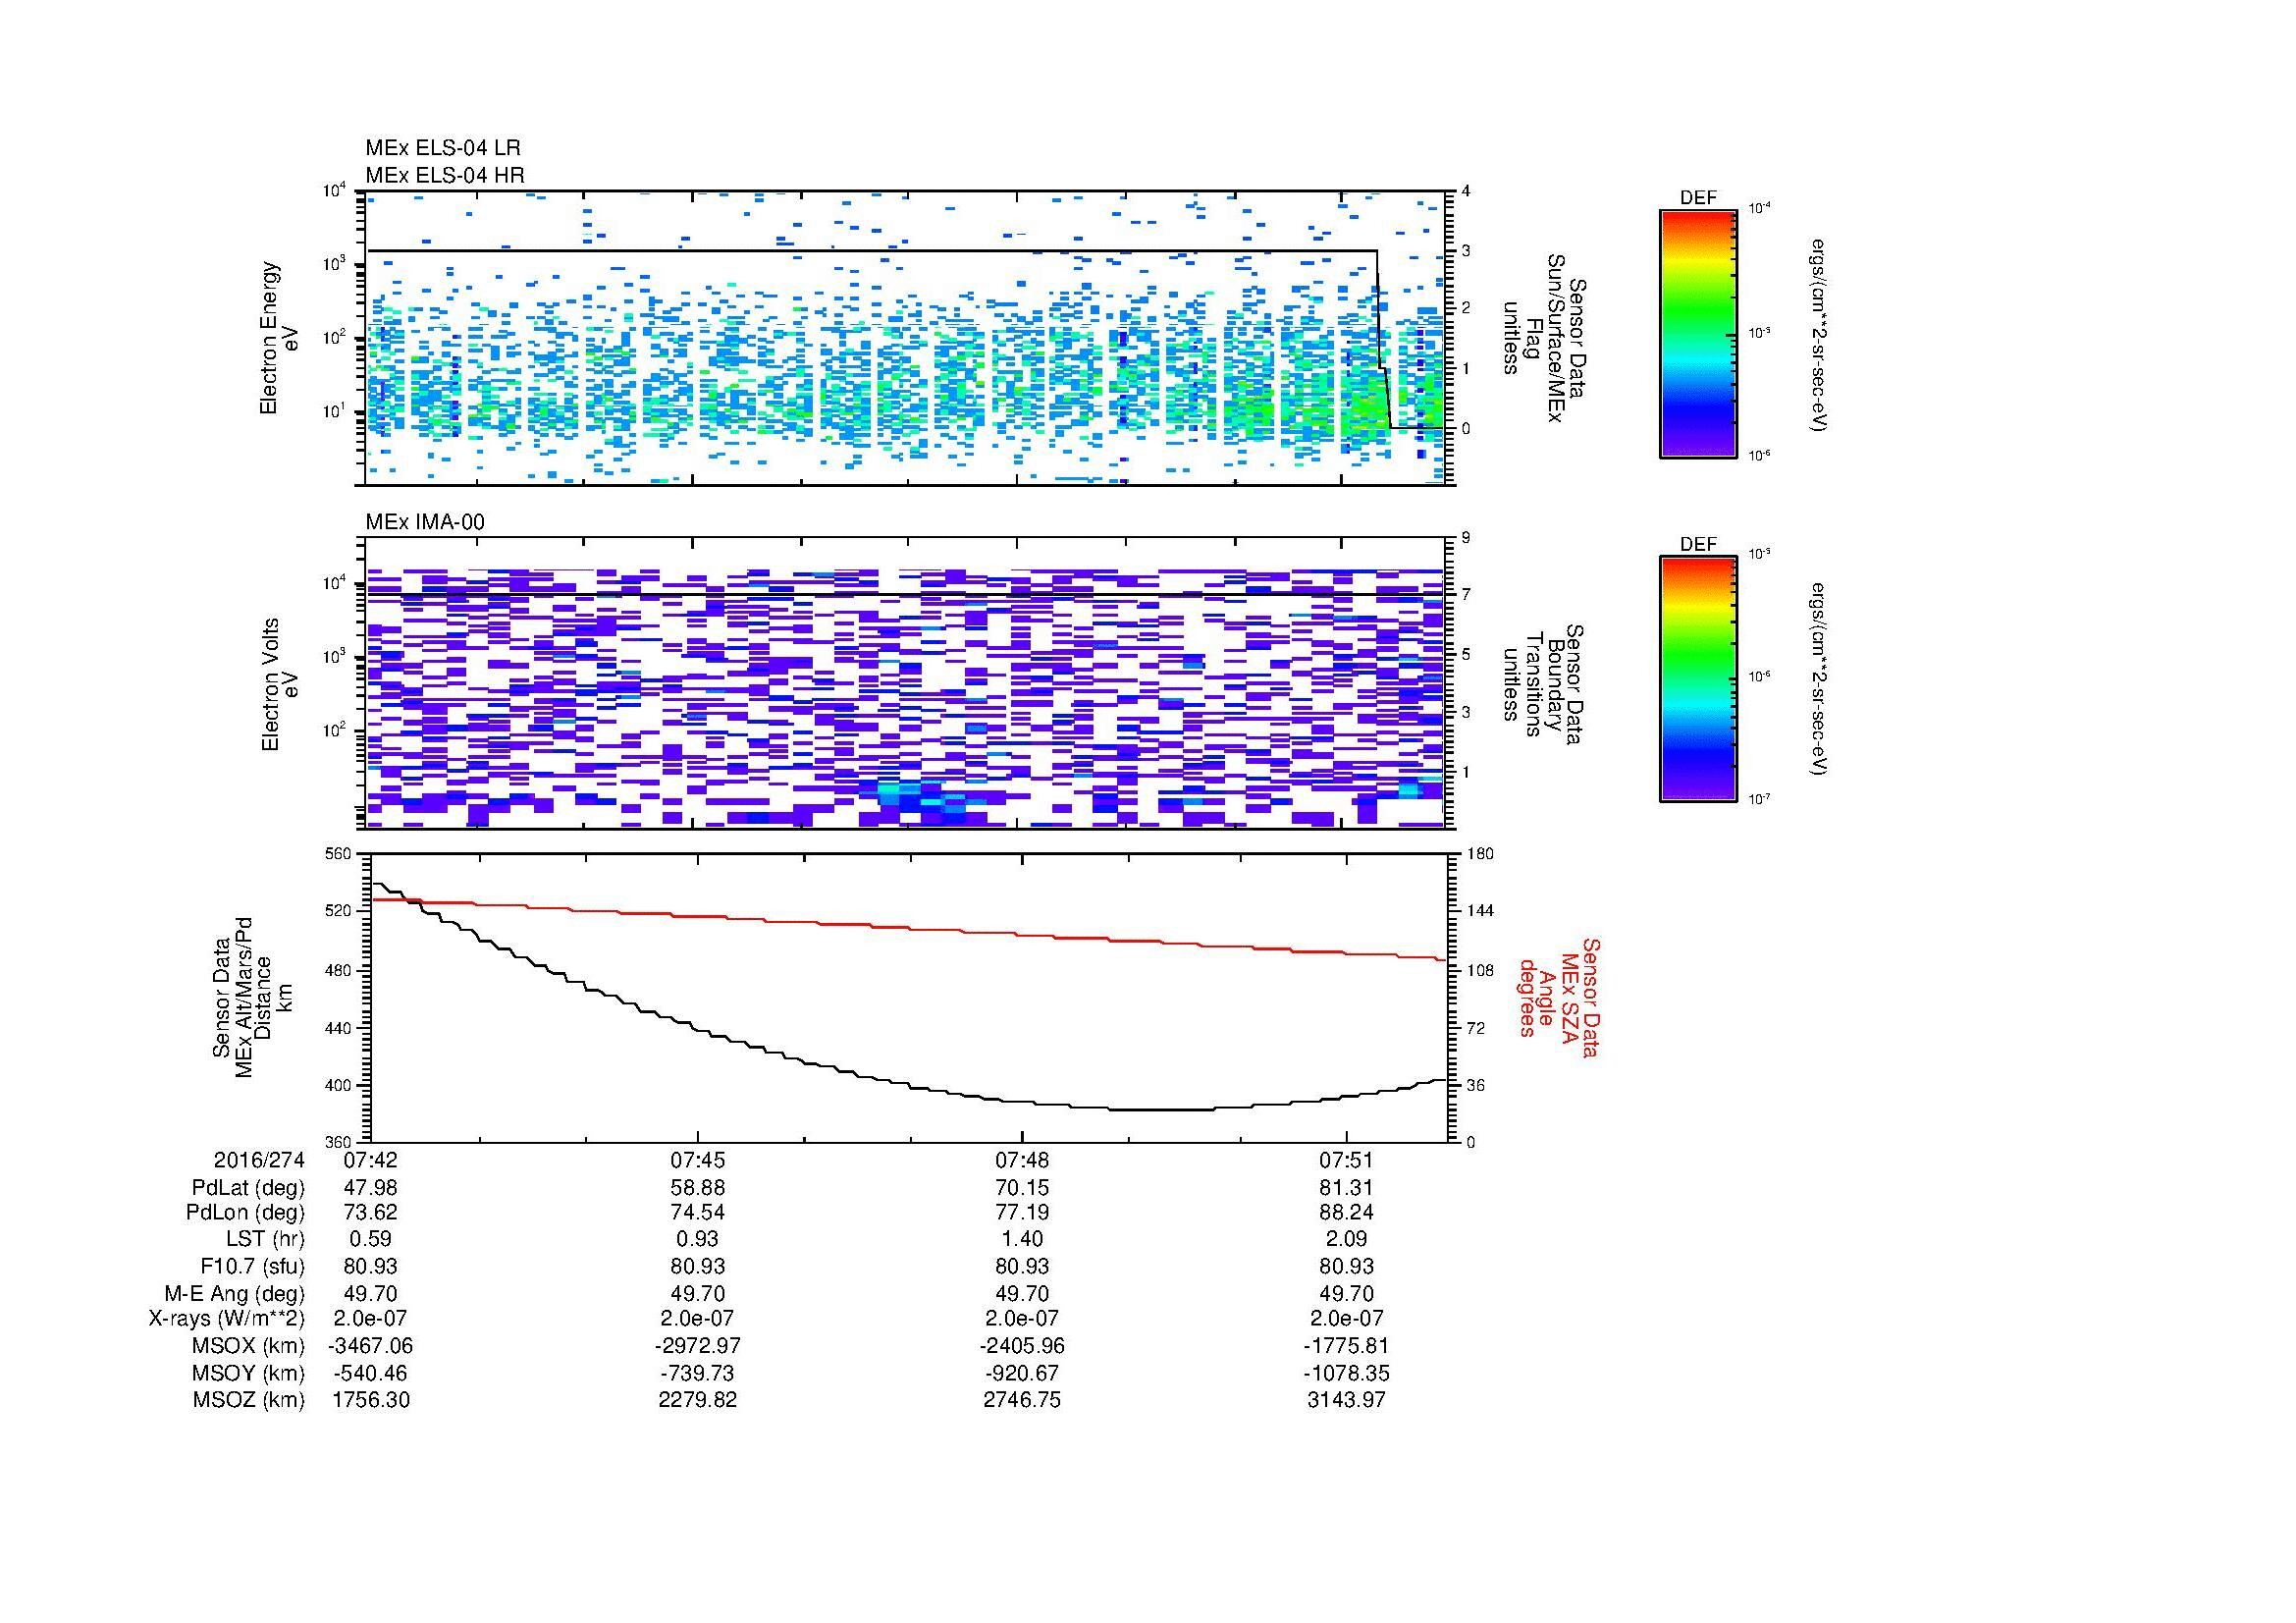Click the date label '2016/274'
The height and width of the screenshot is (1623, 2296).
click(259, 1160)
